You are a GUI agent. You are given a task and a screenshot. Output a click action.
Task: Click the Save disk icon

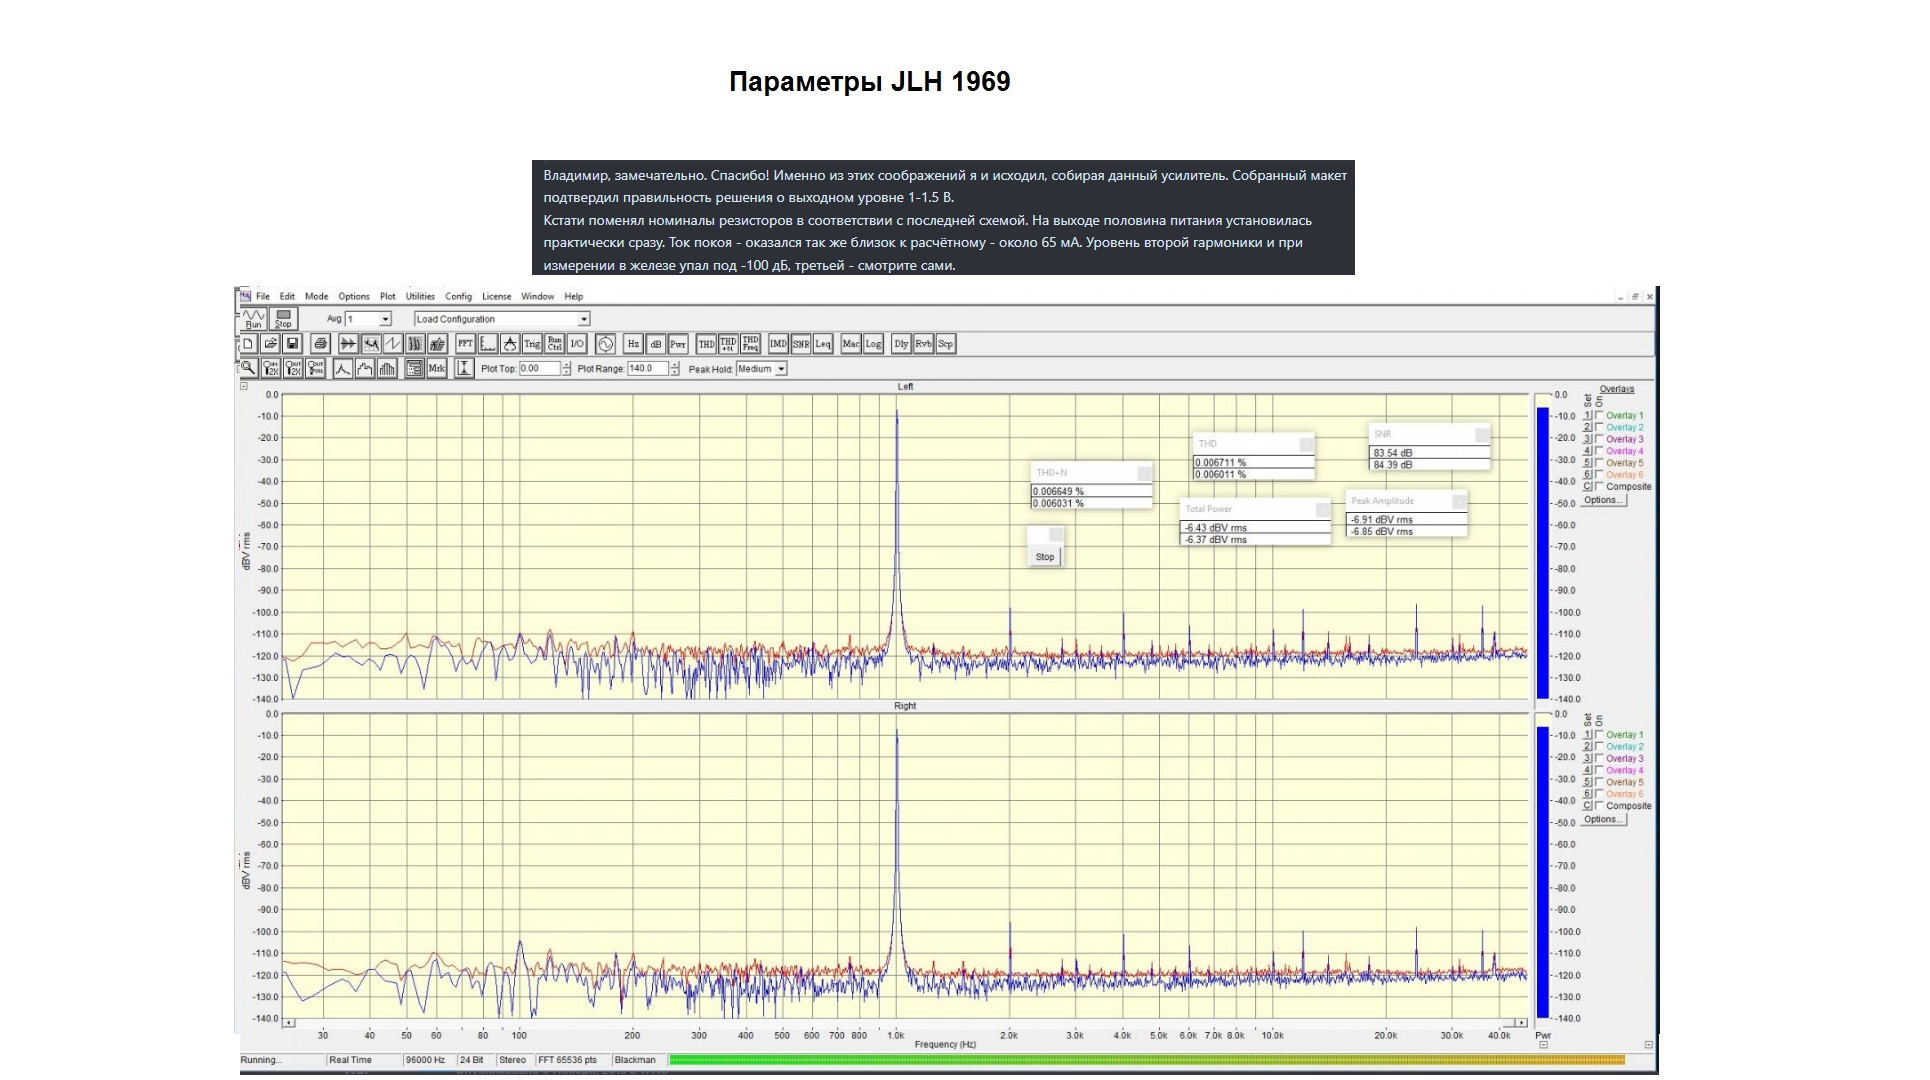click(x=292, y=344)
